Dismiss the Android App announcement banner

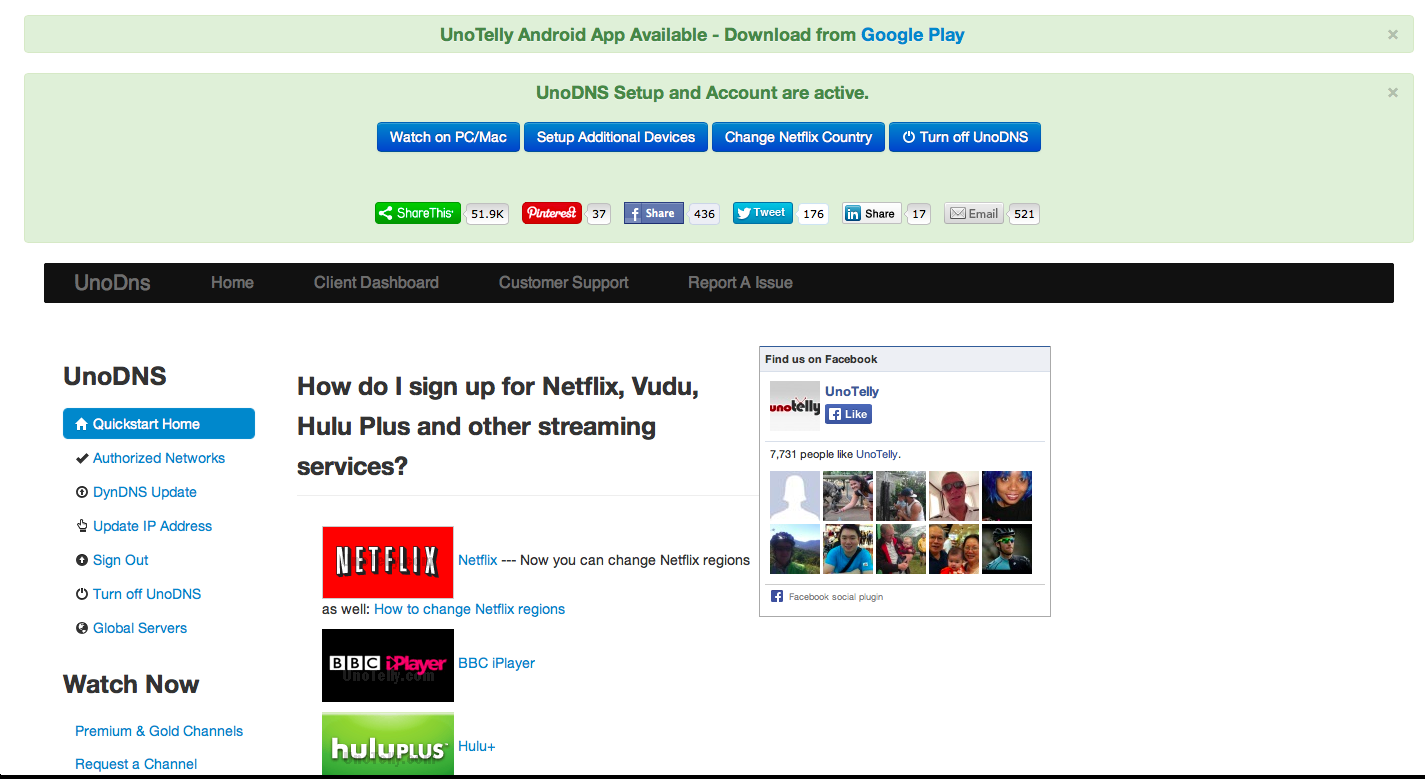pyautogui.click(x=1392, y=34)
